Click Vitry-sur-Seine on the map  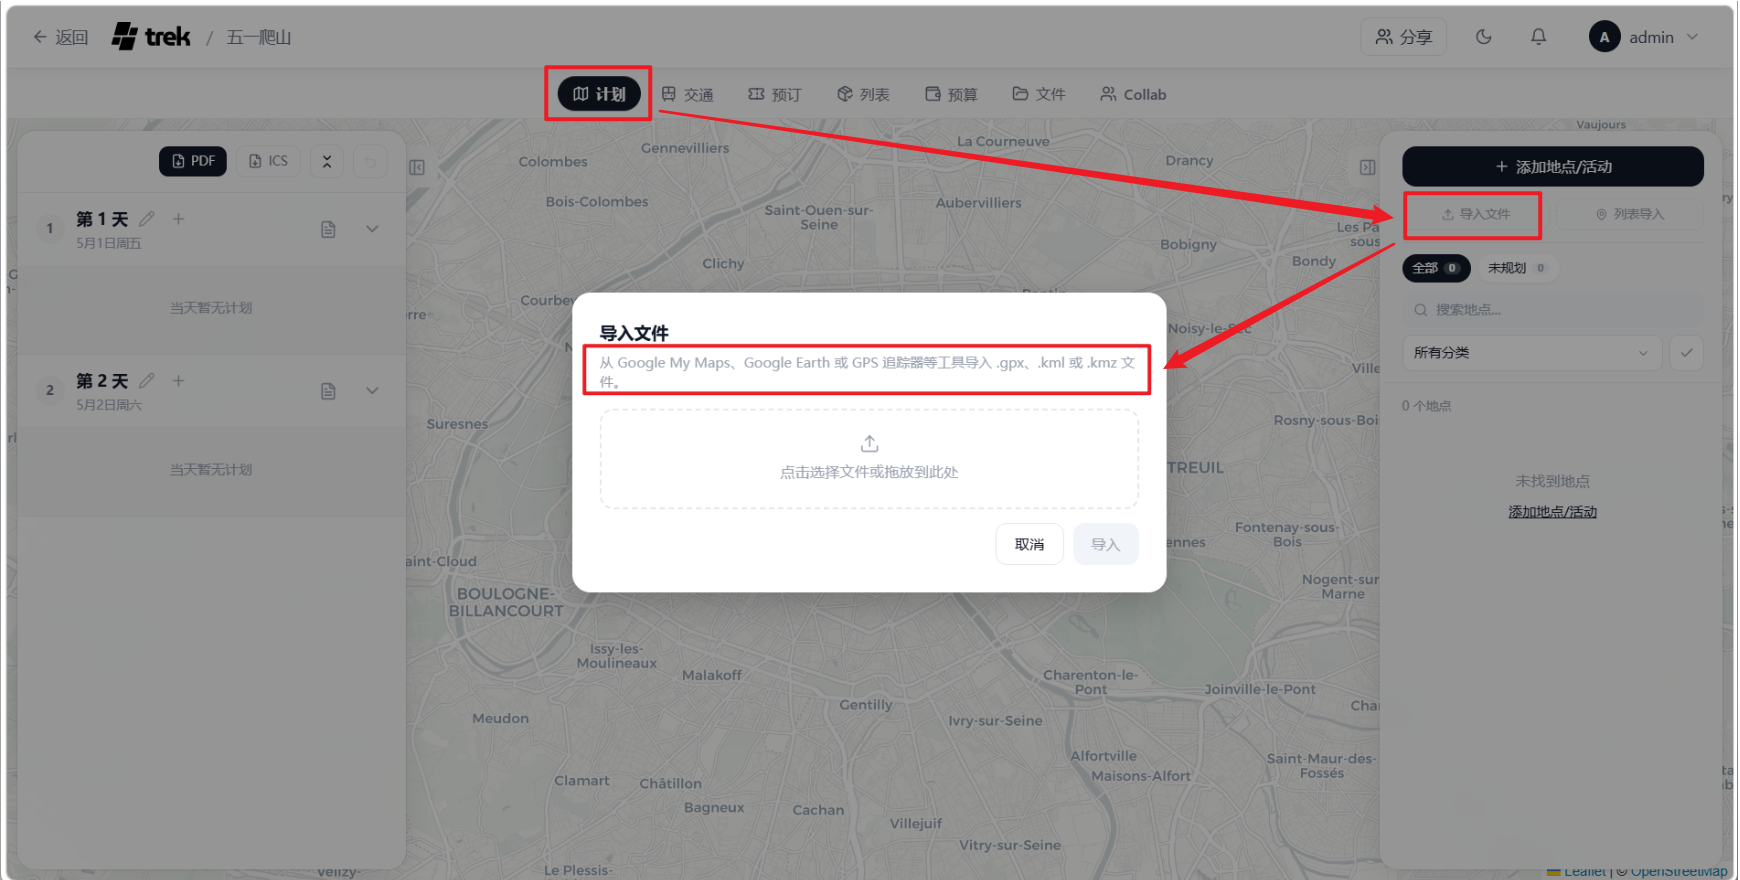[1010, 845]
